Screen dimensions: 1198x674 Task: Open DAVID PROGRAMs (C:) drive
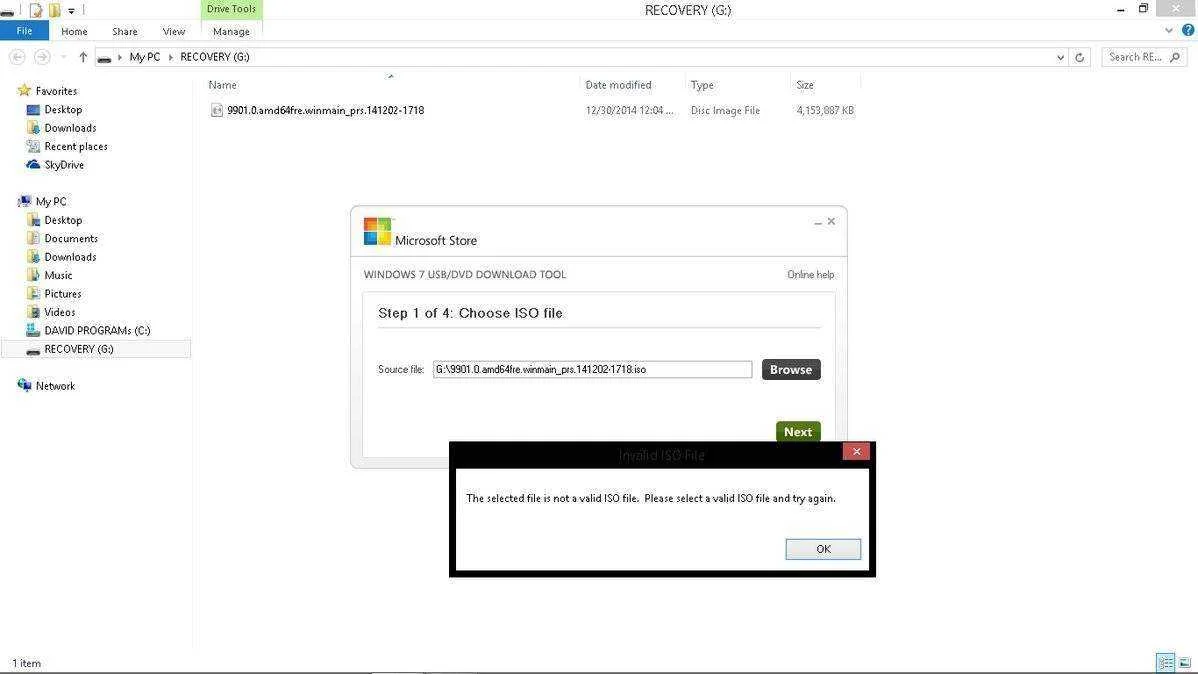click(x=97, y=330)
